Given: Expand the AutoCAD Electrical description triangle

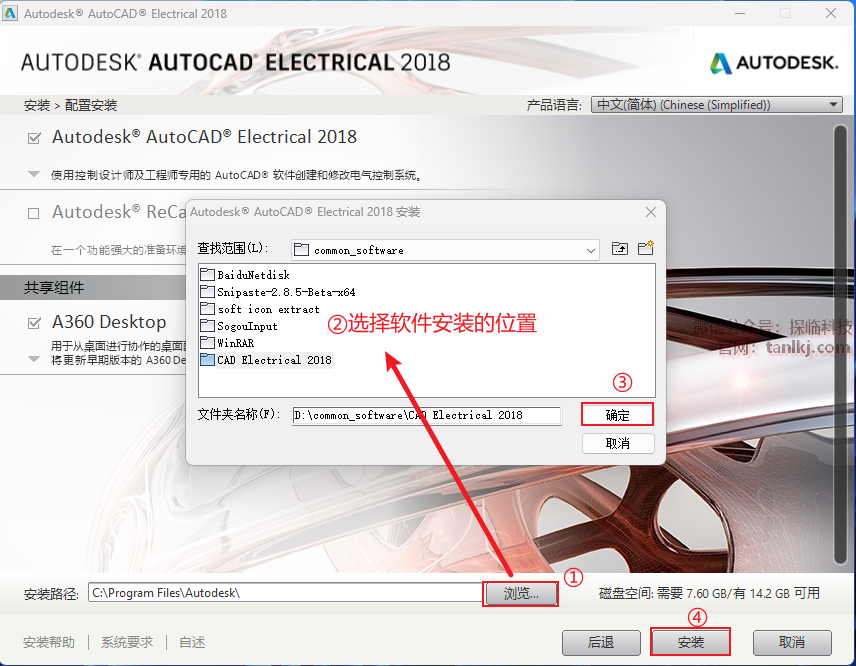Looking at the screenshot, I should [x=34, y=175].
